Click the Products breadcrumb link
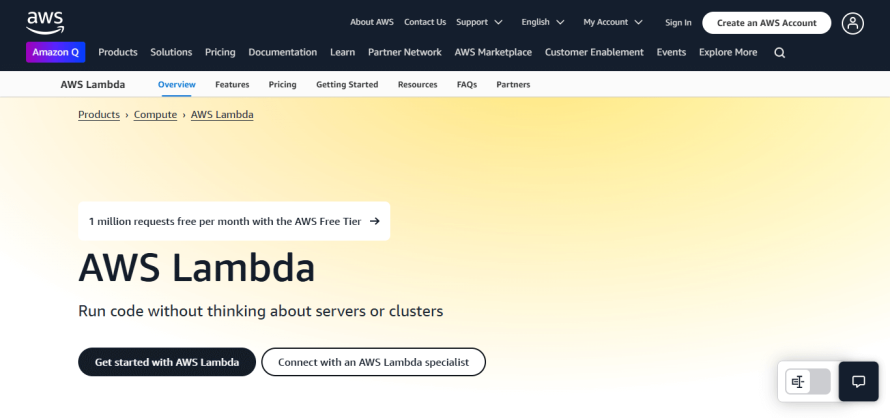Screen dimensions: 890x418 click(99, 115)
